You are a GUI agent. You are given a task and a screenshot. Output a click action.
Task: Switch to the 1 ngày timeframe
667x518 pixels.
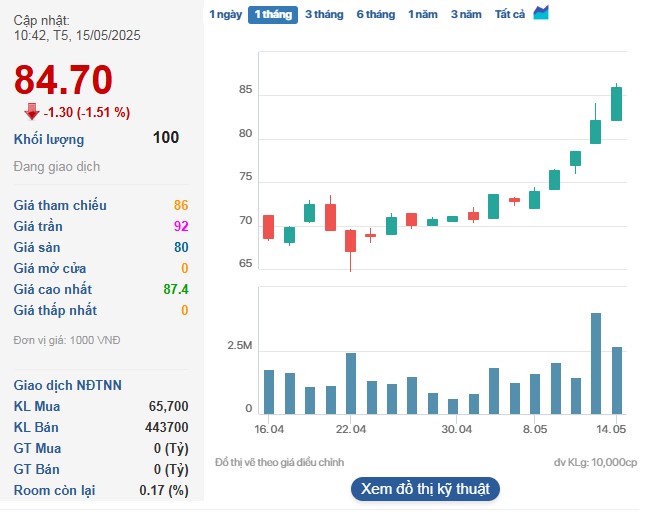click(224, 14)
